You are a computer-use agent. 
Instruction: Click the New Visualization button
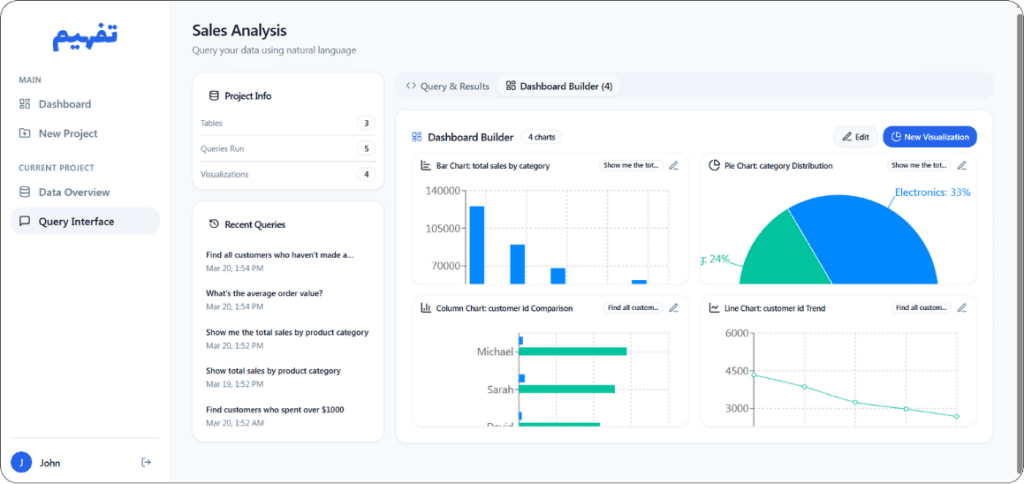point(929,137)
